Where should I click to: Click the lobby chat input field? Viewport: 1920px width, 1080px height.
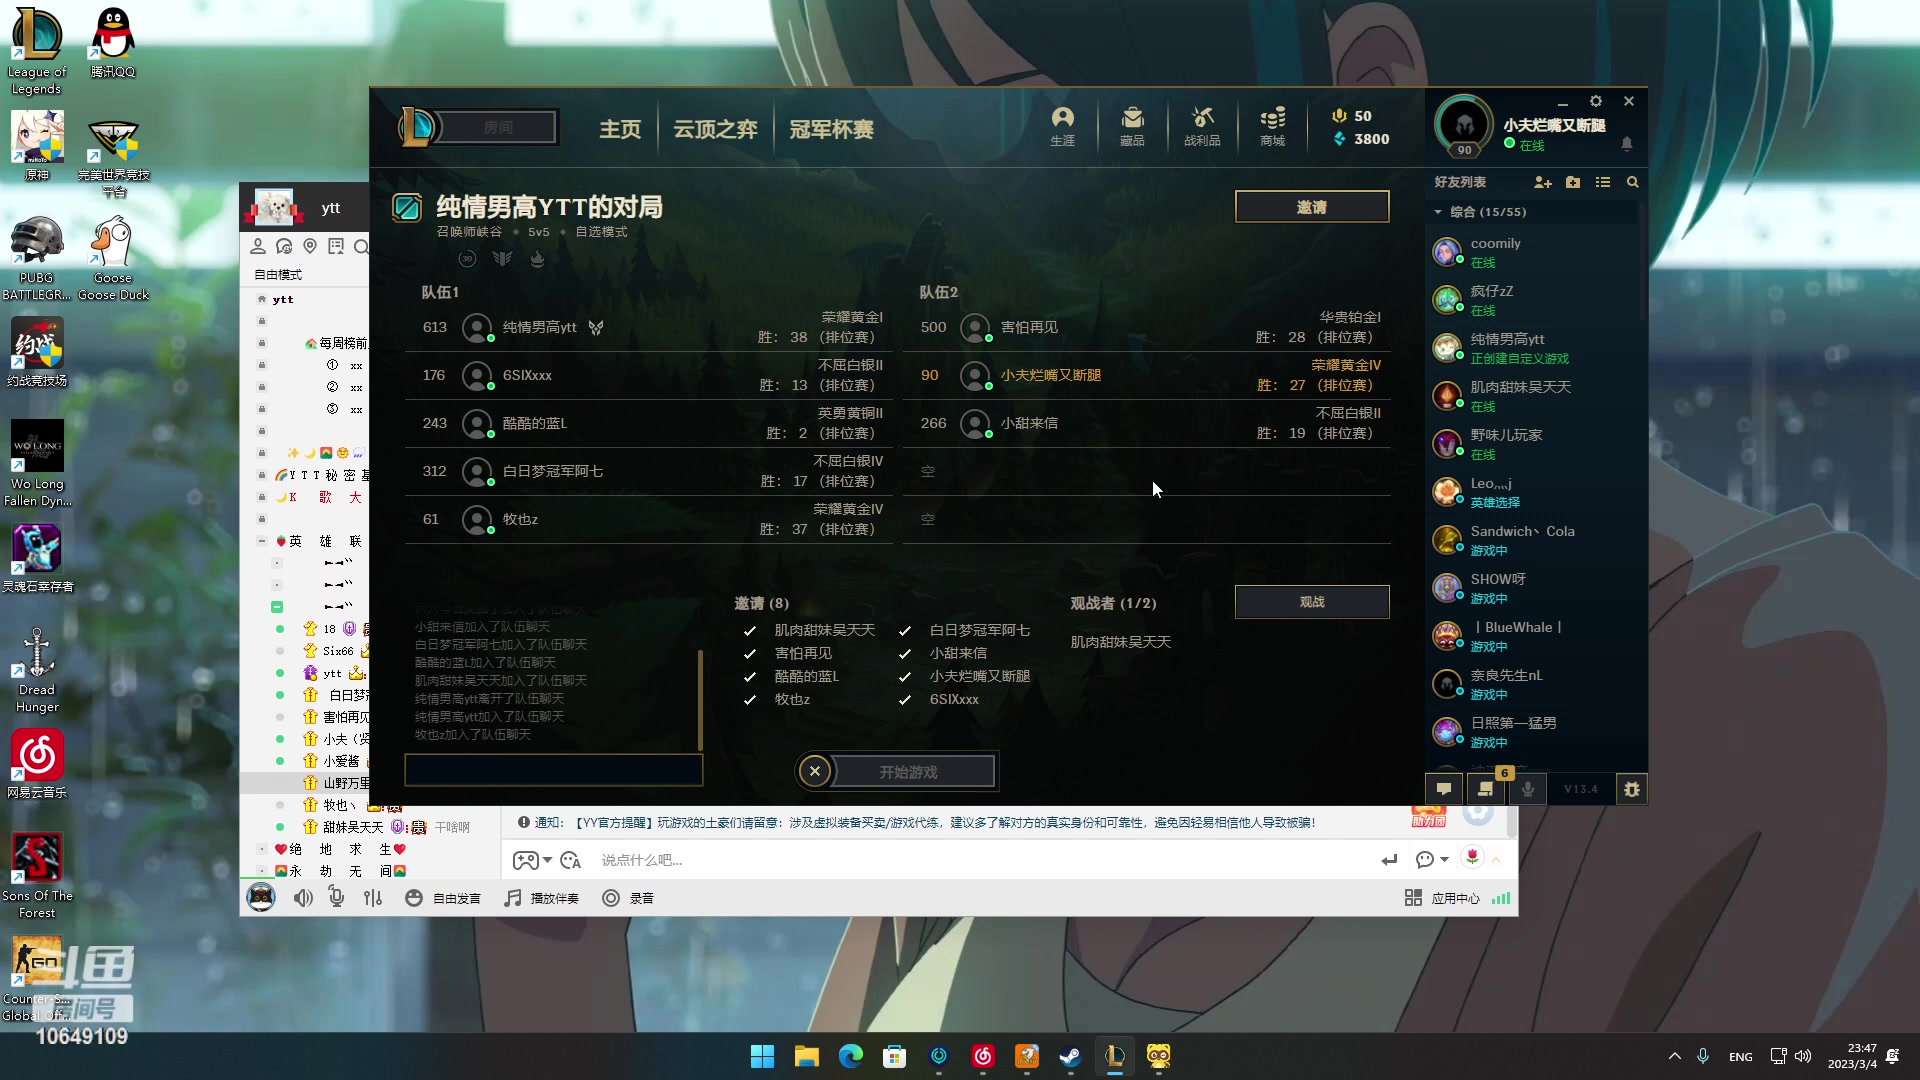[x=553, y=770]
